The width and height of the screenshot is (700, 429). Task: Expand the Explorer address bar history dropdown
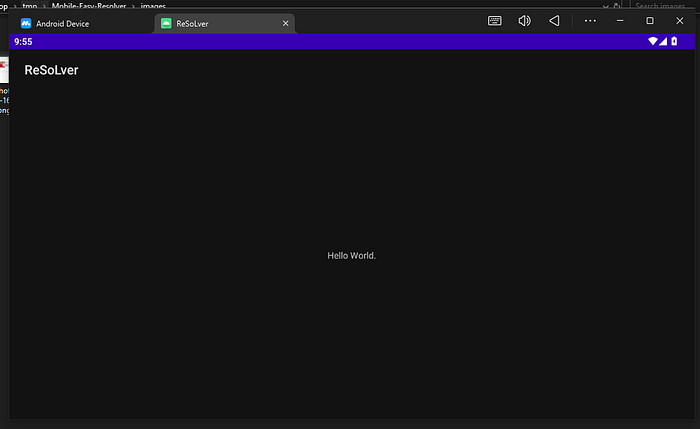605,6
